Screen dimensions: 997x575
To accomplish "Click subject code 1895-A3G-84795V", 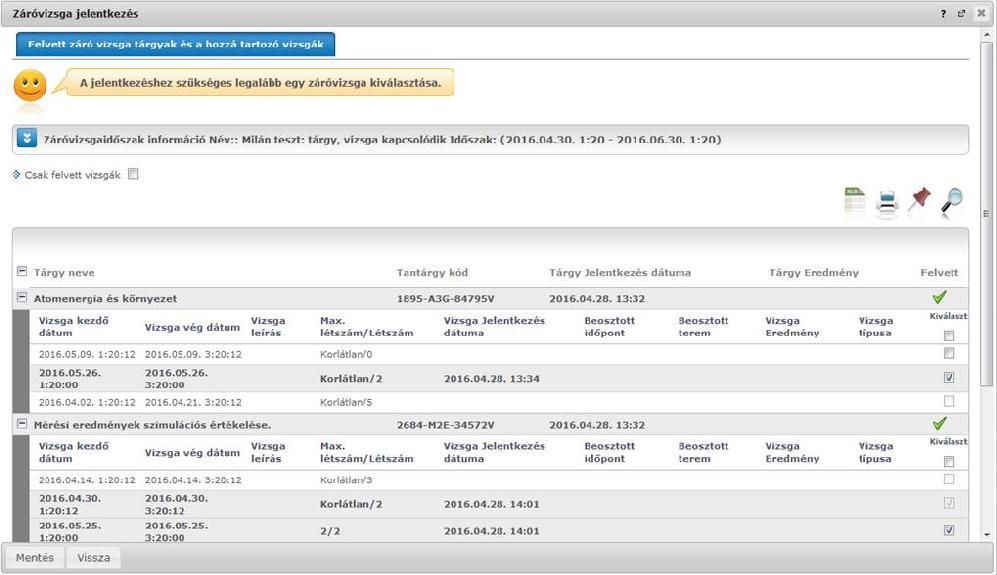I will coord(446,298).
